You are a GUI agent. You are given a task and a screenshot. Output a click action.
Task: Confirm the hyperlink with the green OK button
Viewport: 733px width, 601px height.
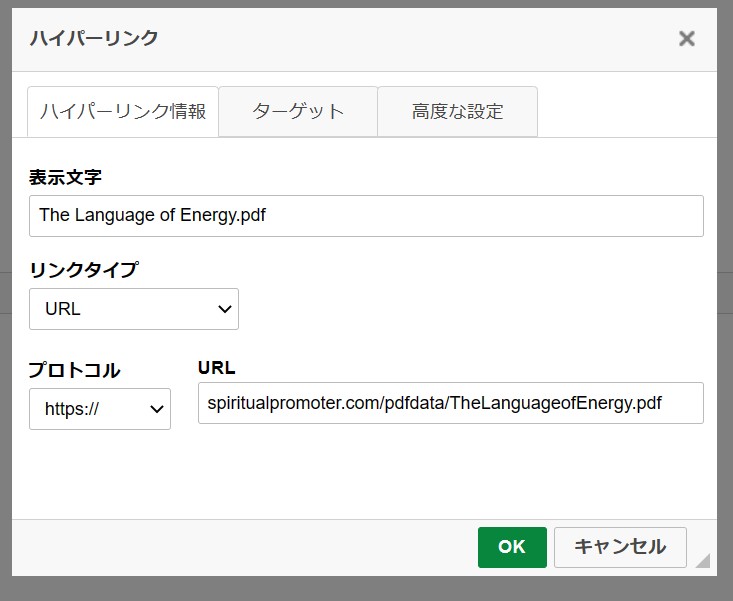pyautogui.click(x=512, y=547)
